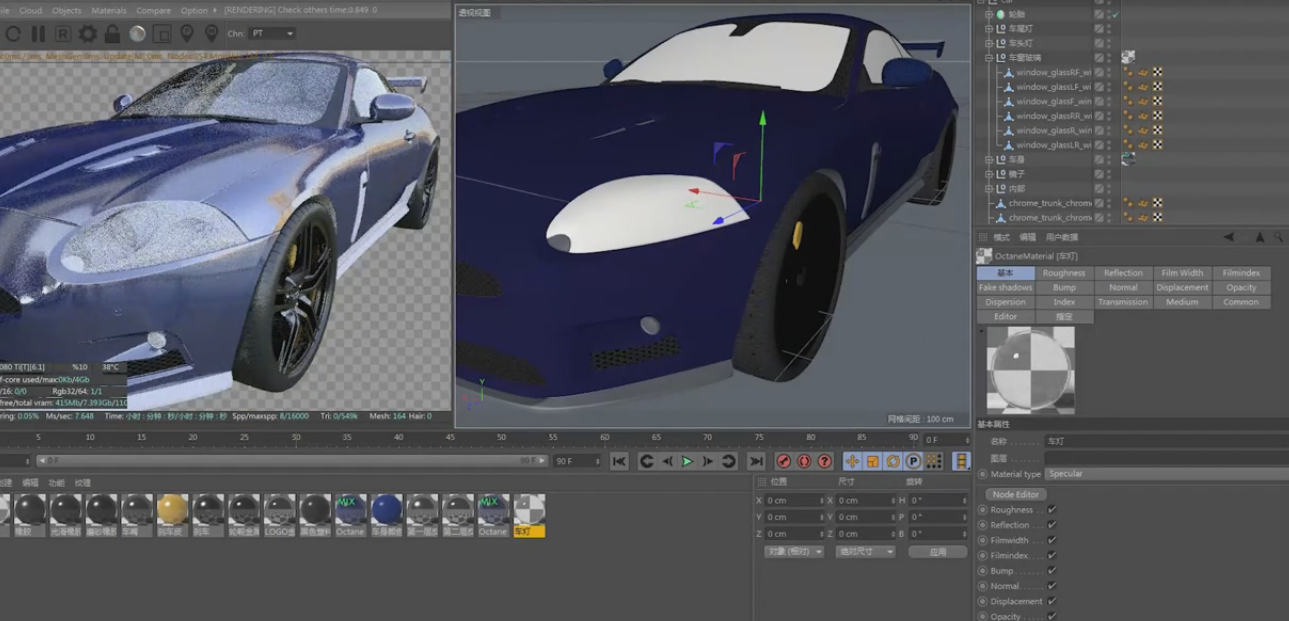The width and height of the screenshot is (1289, 621).
Task: Open Octane render settings gear
Action: tap(87, 34)
